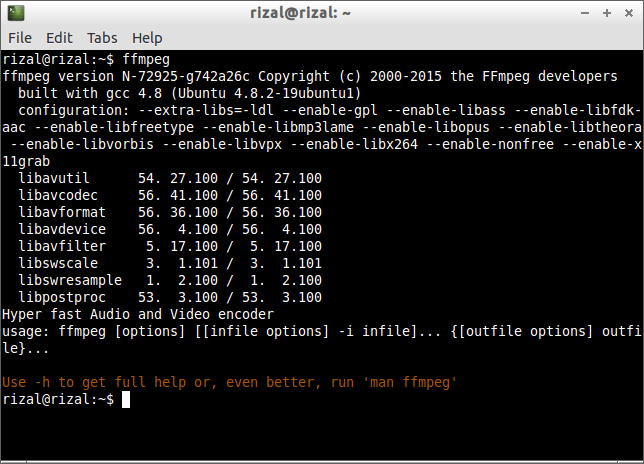This screenshot has width=644, height=464.
Task: Open the Edit menu
Action: [x=59, y=38]
